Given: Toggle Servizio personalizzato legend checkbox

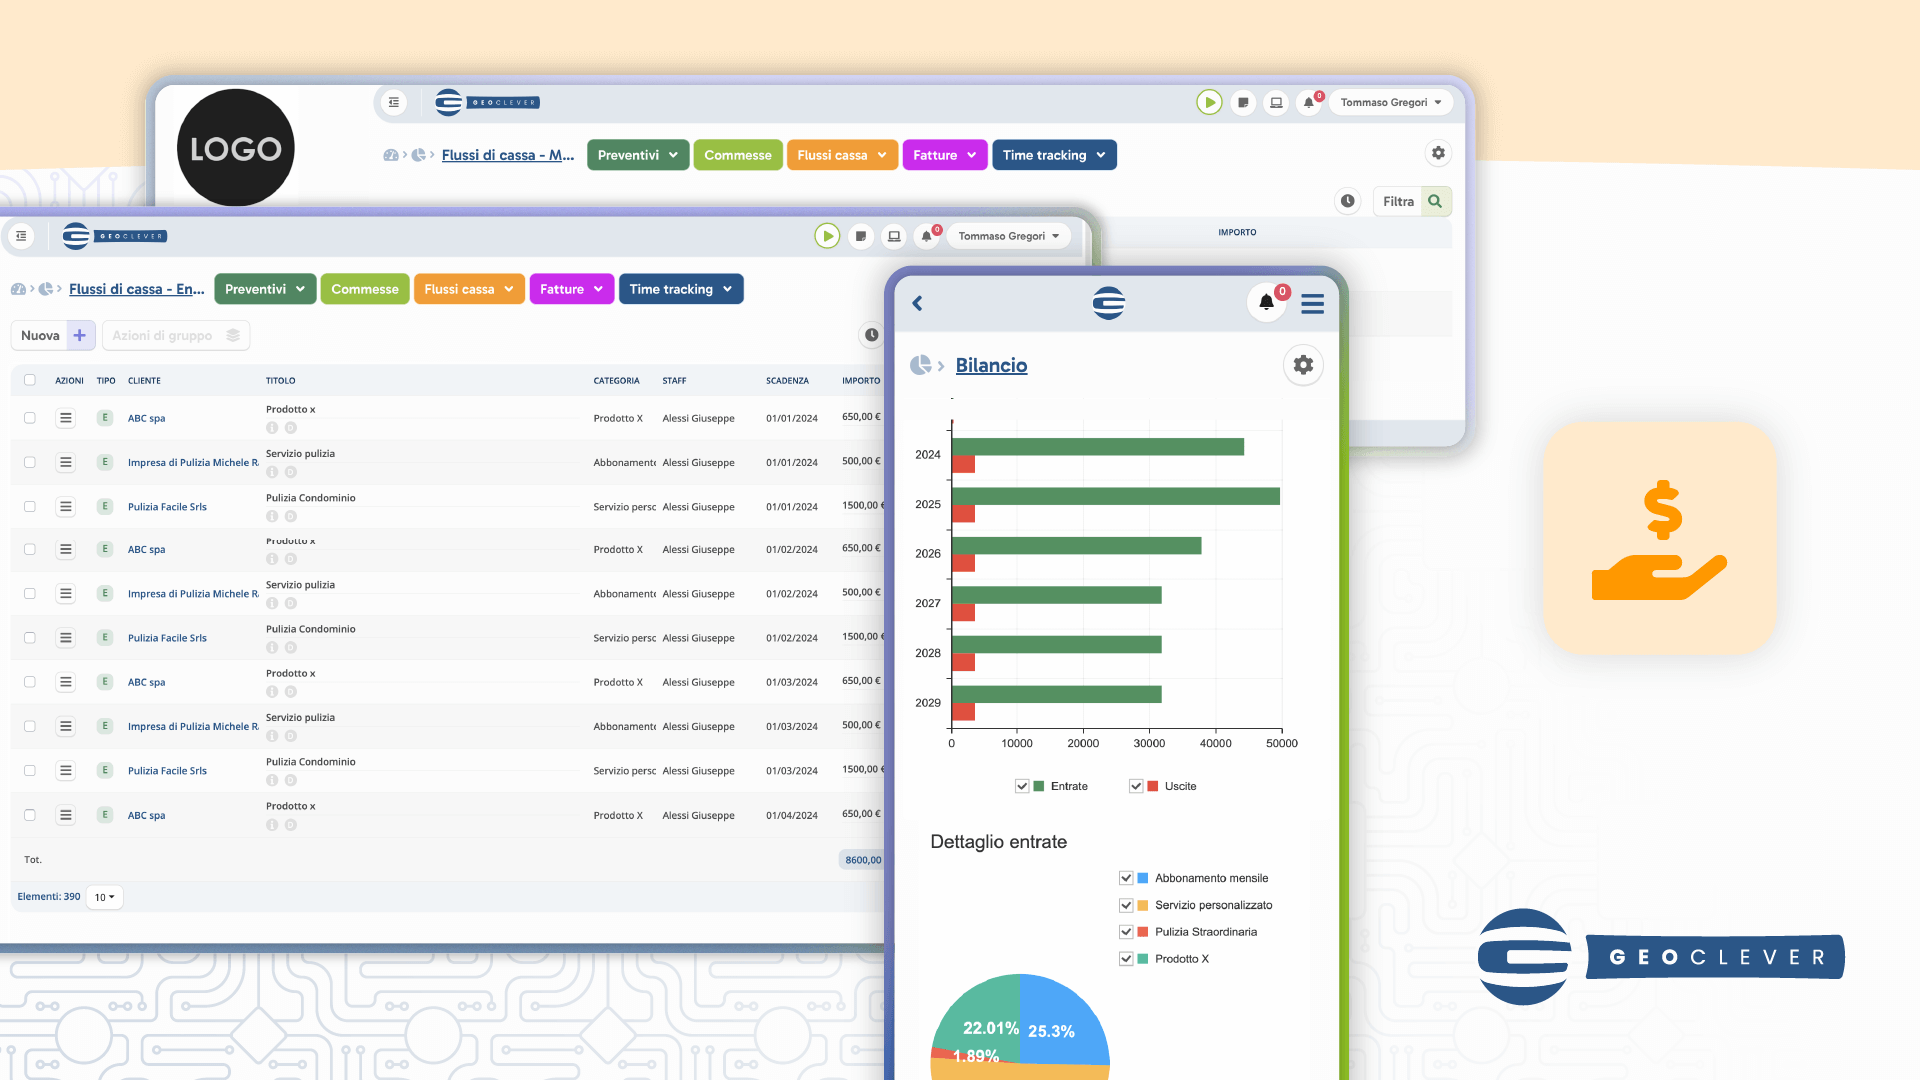Looking at the screenshot, I should pyautogui.click(x=1126, y=905).
